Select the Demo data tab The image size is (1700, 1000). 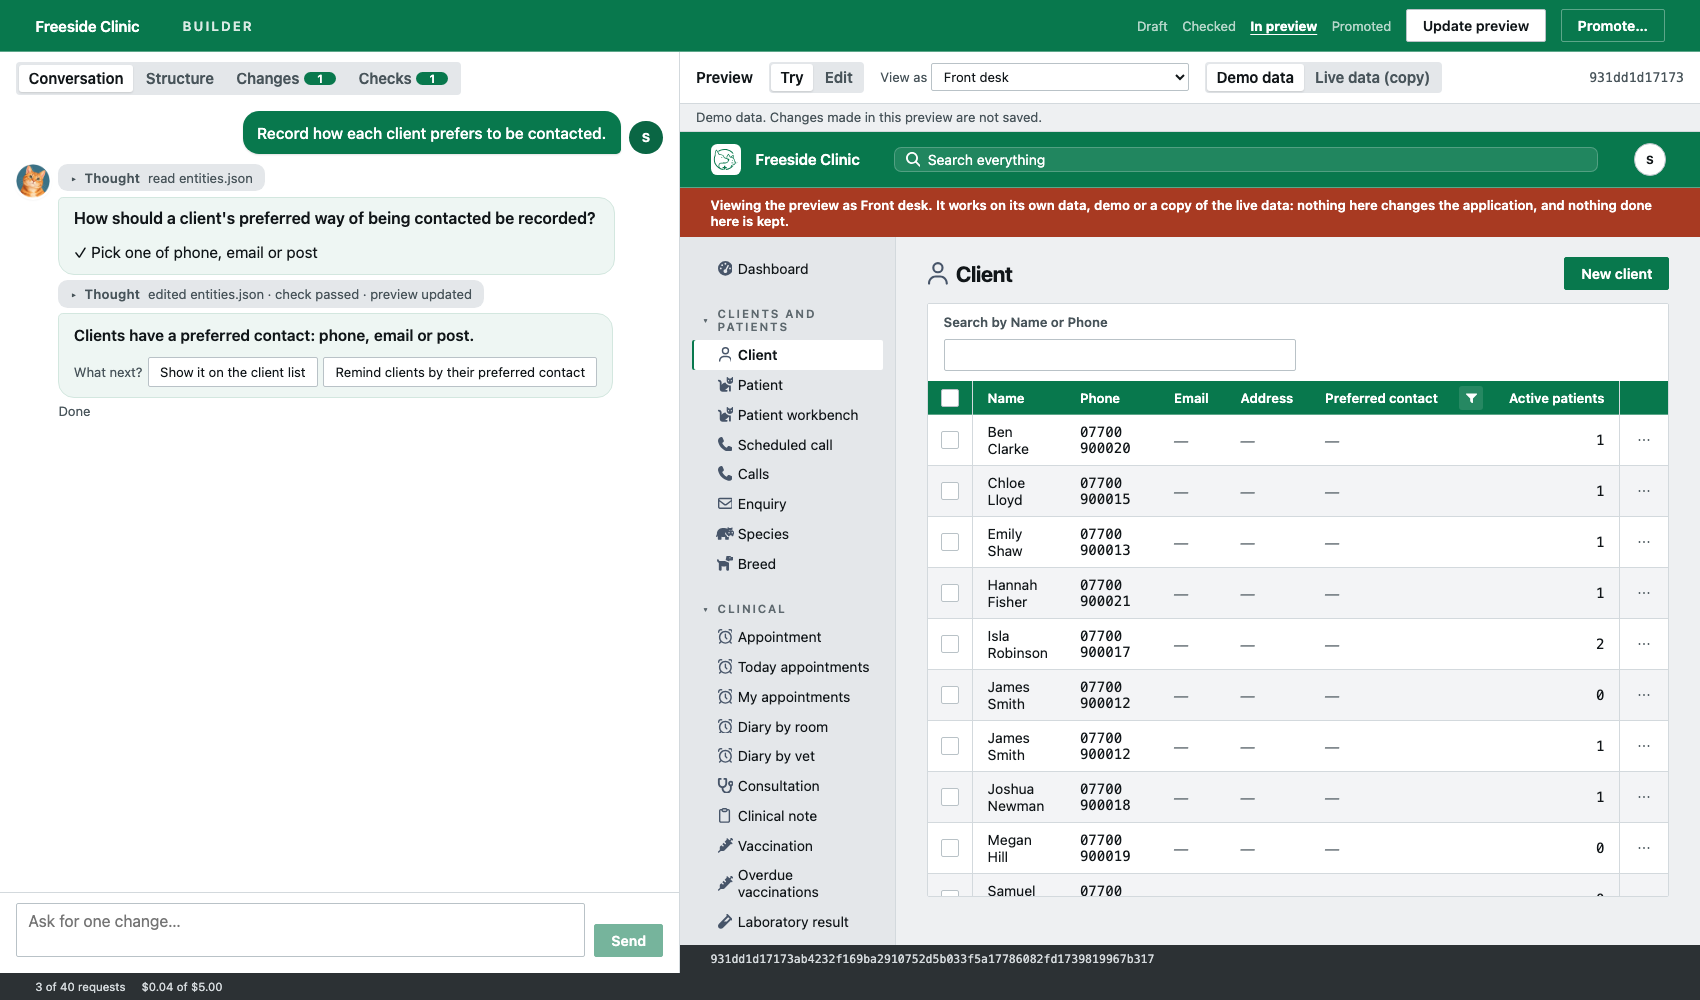pyautogui.click(x=1255, y=78)
